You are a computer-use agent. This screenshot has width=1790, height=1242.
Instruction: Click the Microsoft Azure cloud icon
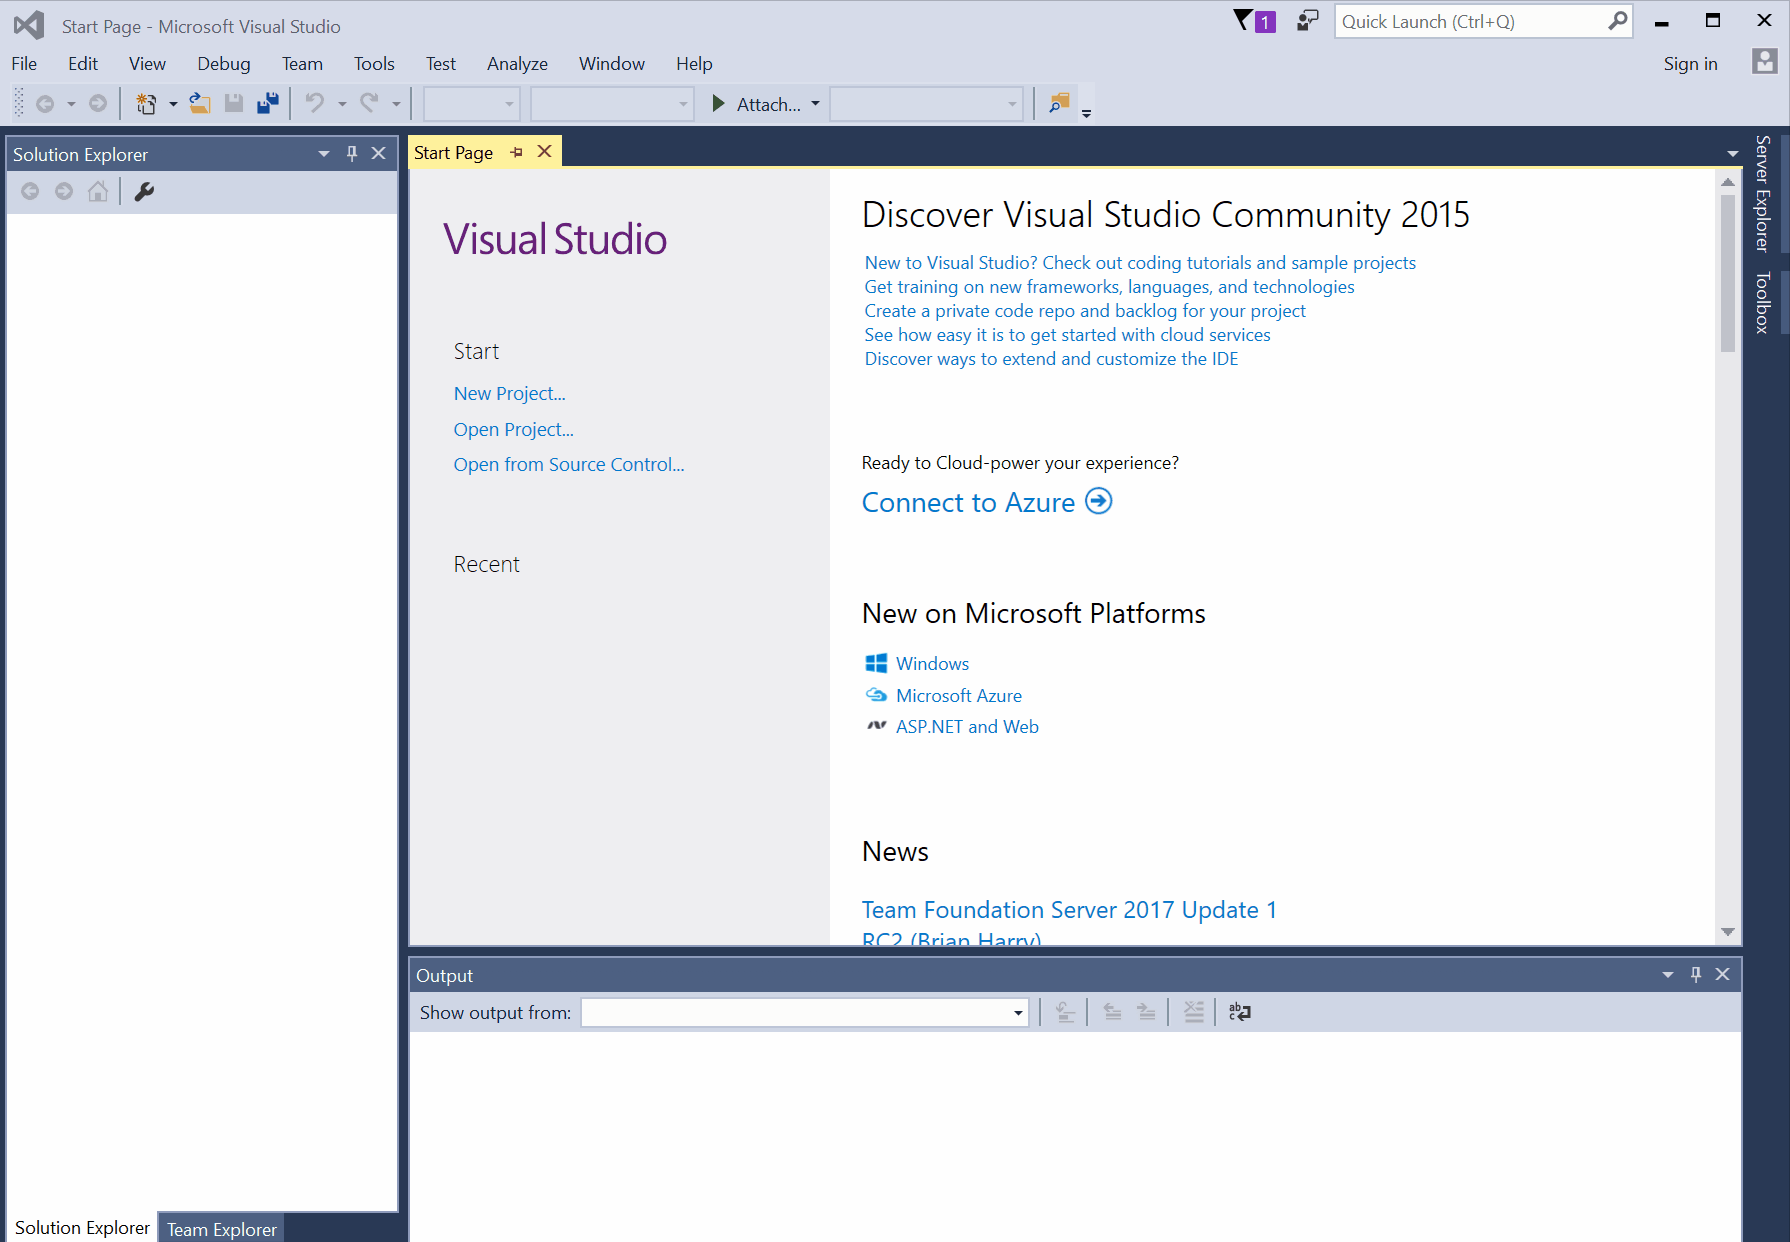point(876,695)
